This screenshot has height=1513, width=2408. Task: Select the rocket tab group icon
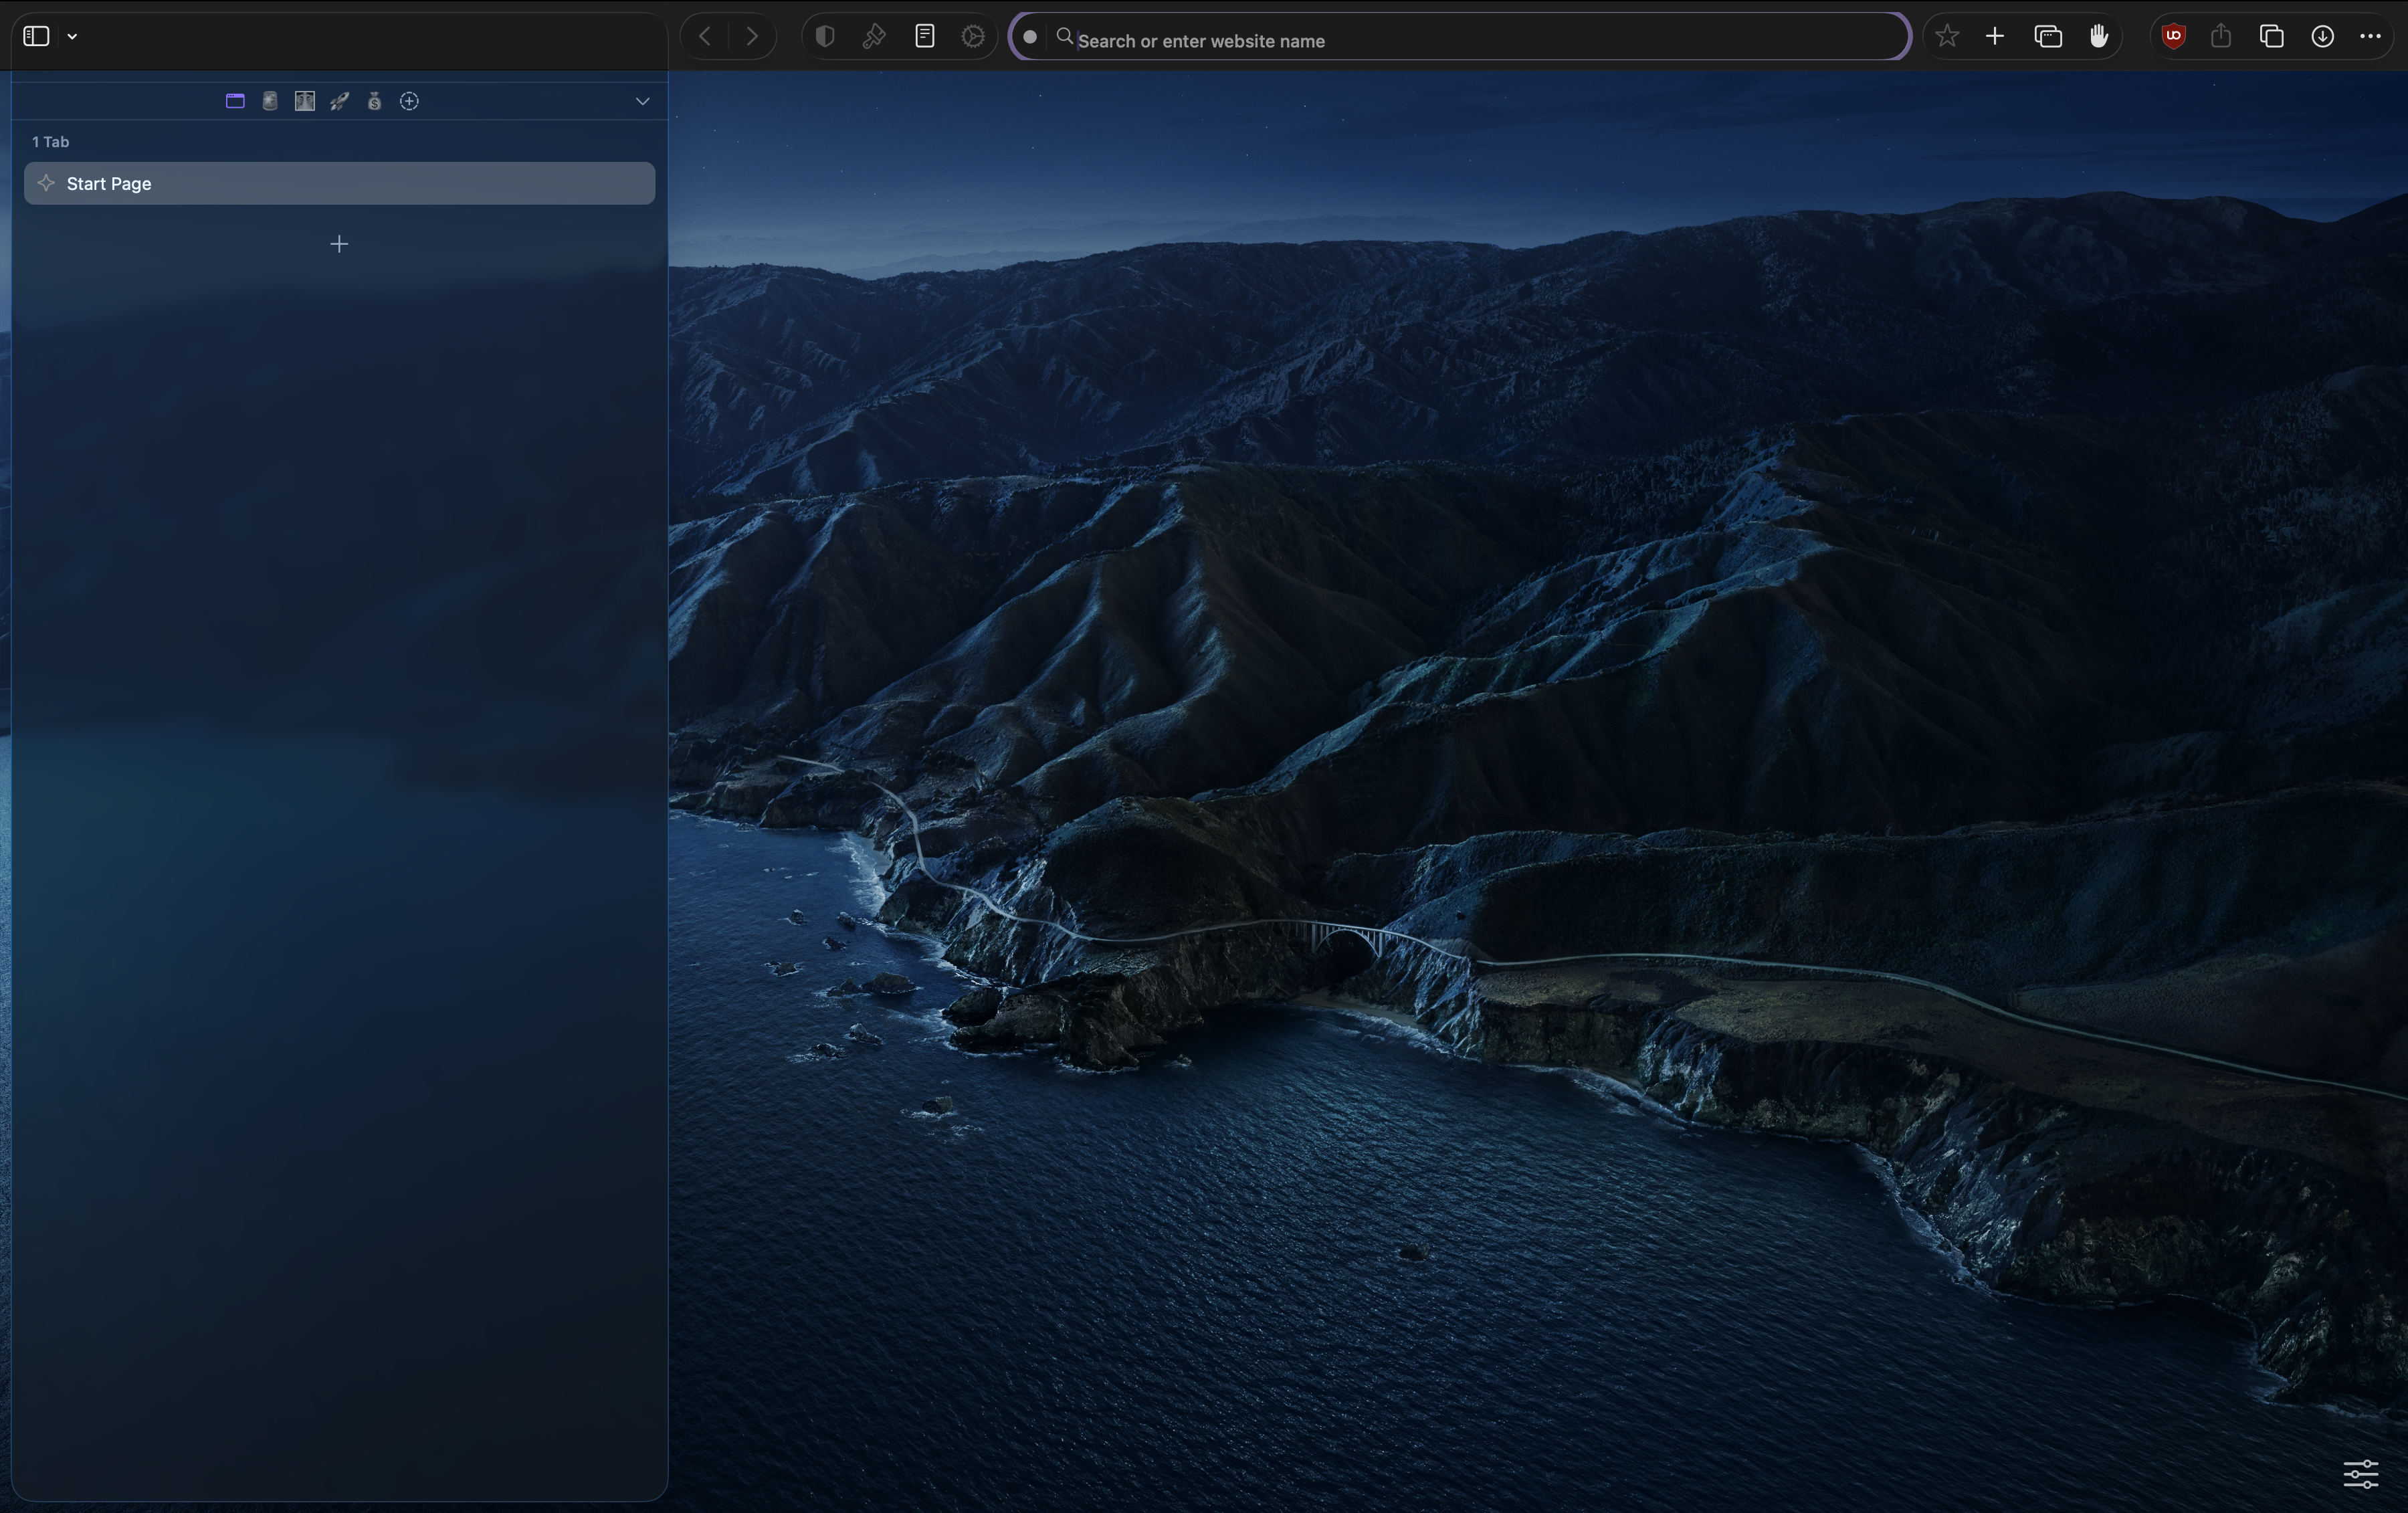pyautogui.click(x=340, y=101)
